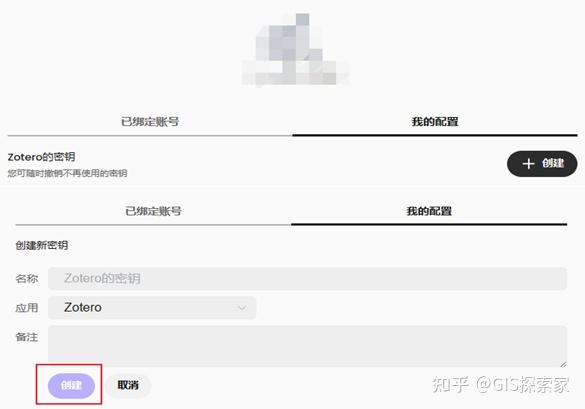Image resolution: width=585 pixels, height=409 pixels.
Task: Click the resize grip of 备注 textarea
Action: [x=563, y=363]
